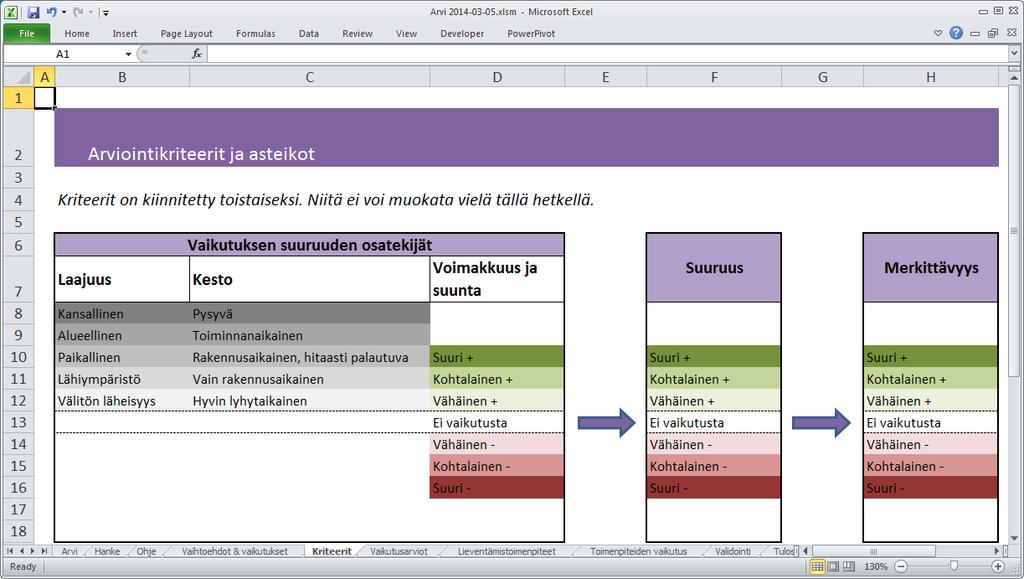Image resolution: width=1024 pixels, height=579 pixels.
Task: Go to first sheet tab navigation arrow
Action: click(10, 551)
